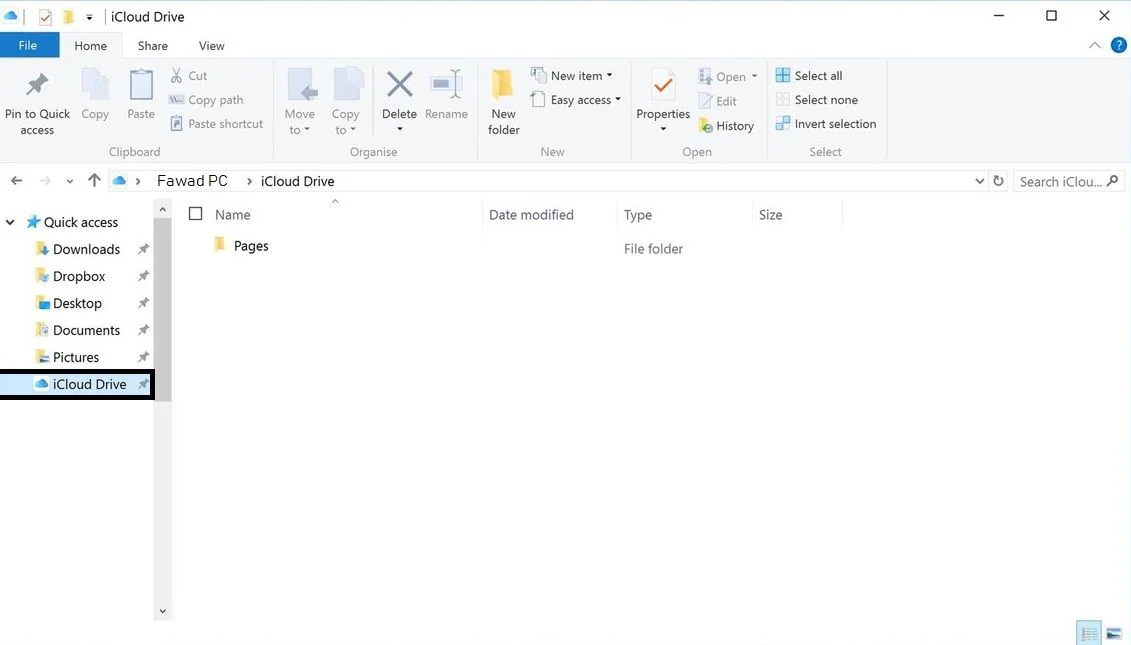
Task: Open Documents in Quick access
Action: click(x=86, y=330)
